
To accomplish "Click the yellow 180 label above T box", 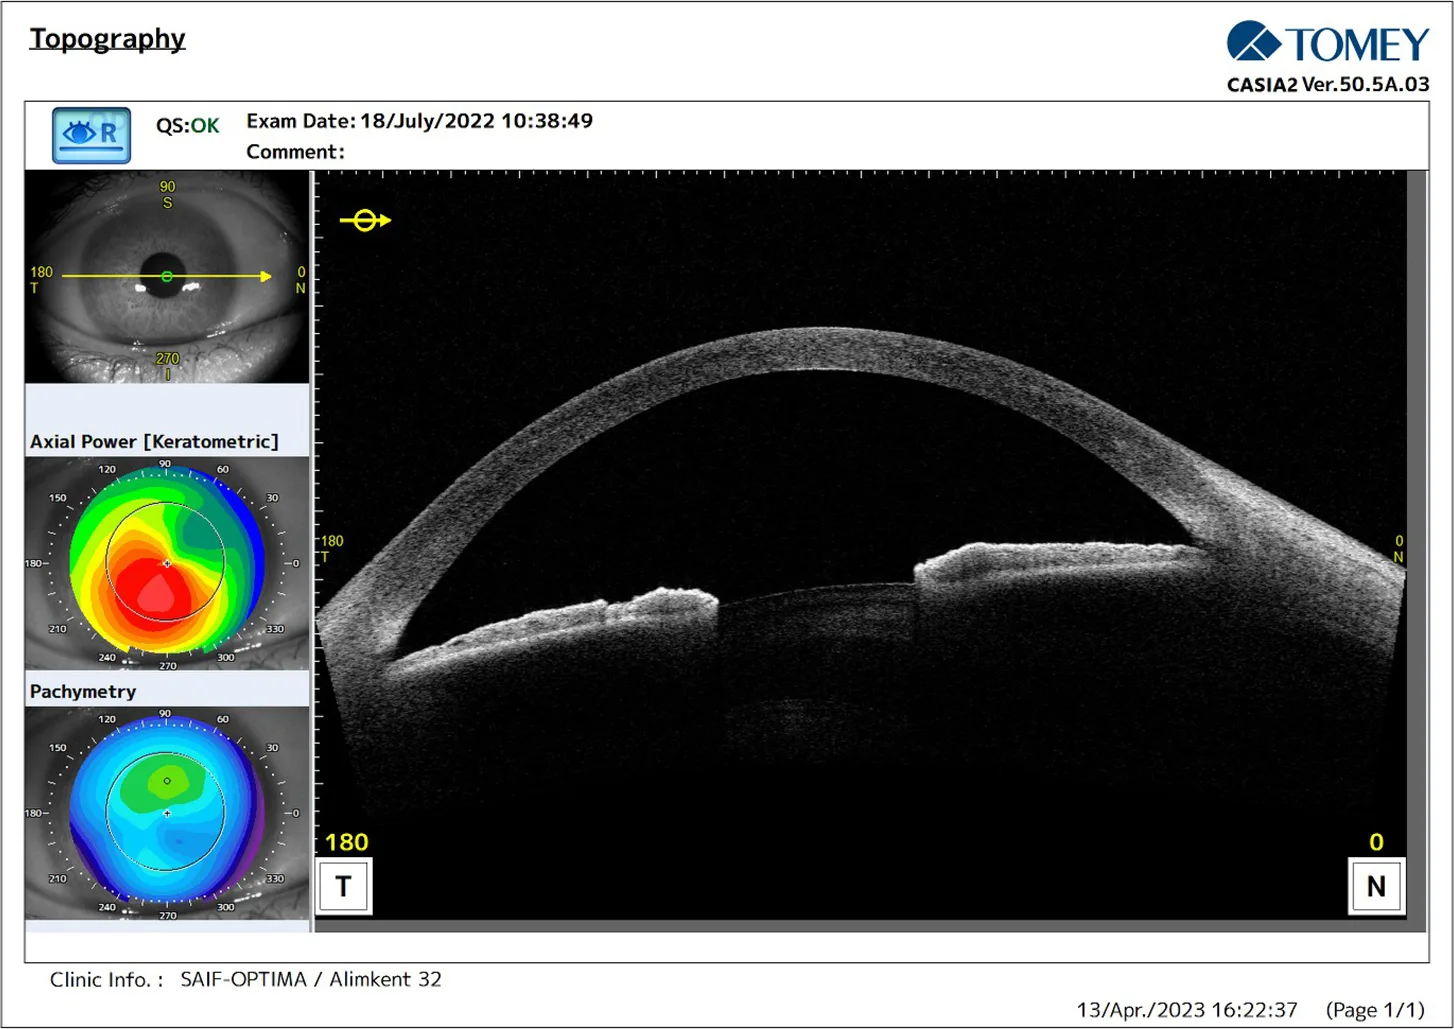I will click(347, 842).
